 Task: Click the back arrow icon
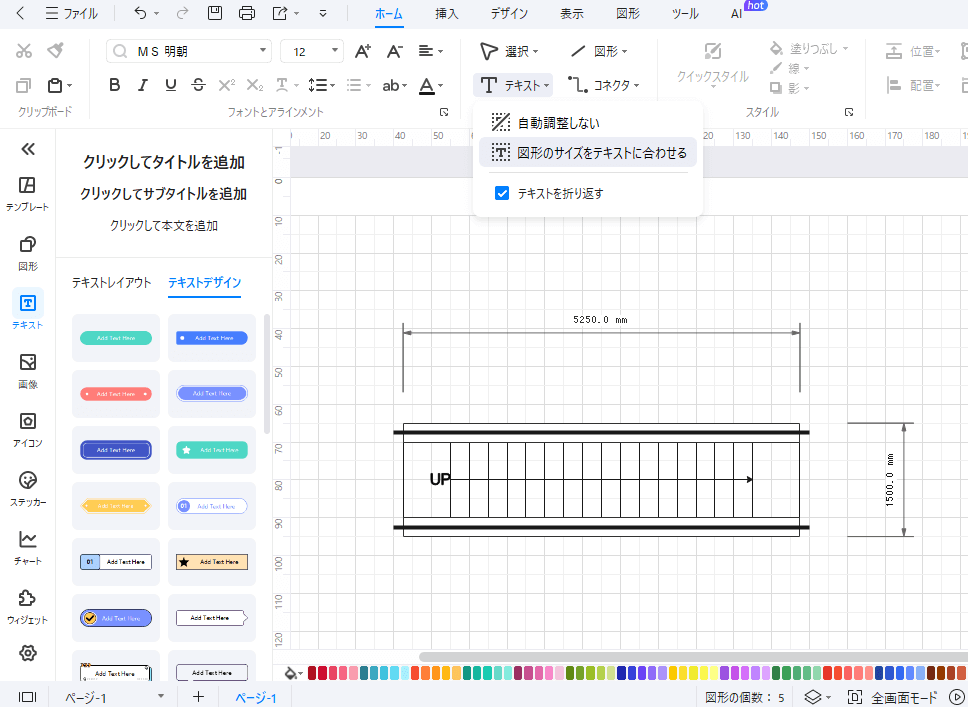(x=20, y=13)
